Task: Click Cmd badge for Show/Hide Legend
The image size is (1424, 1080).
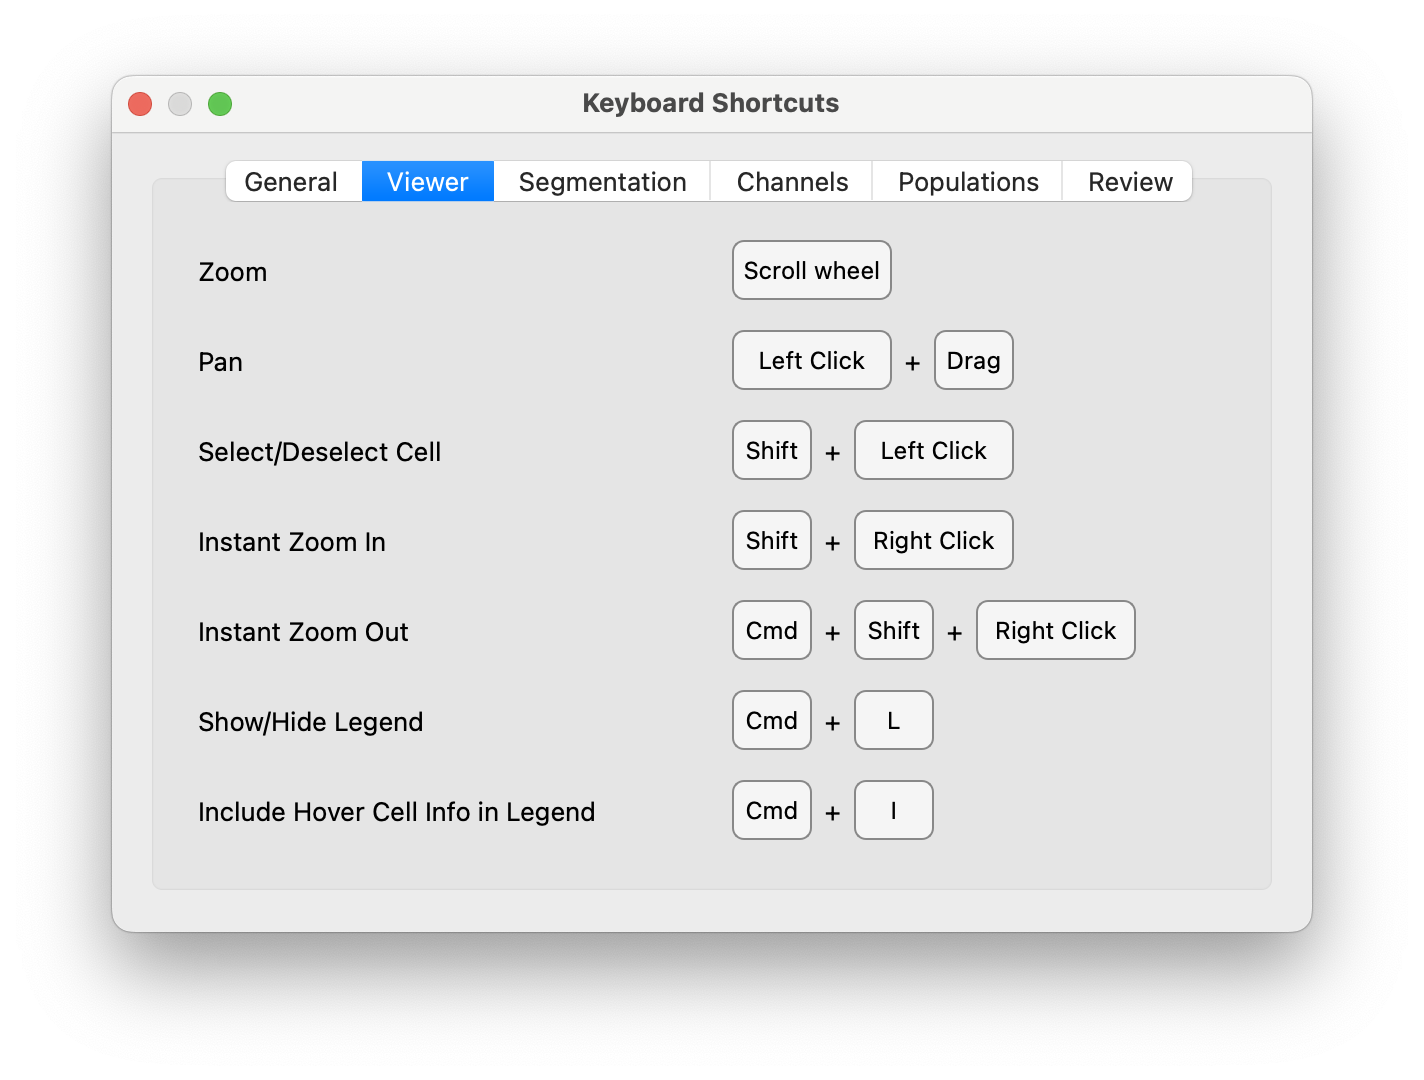Action: point(771,720)
